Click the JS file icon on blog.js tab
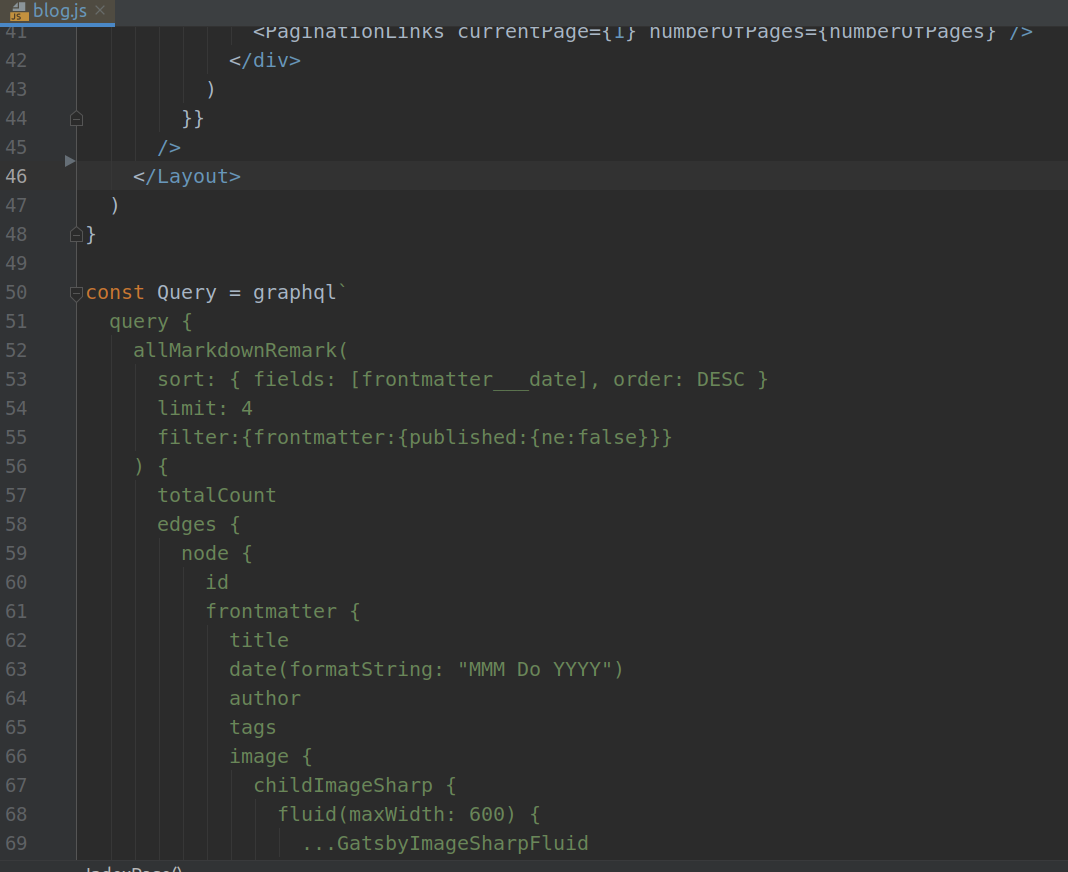 coord(18,11)
